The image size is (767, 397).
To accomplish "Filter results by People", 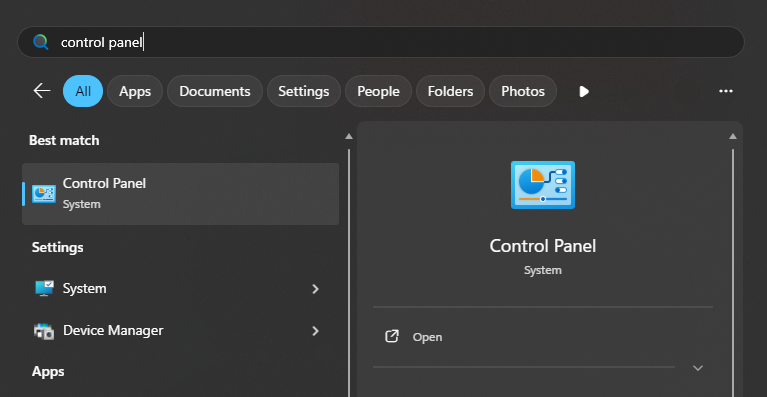I will [378, 91].
